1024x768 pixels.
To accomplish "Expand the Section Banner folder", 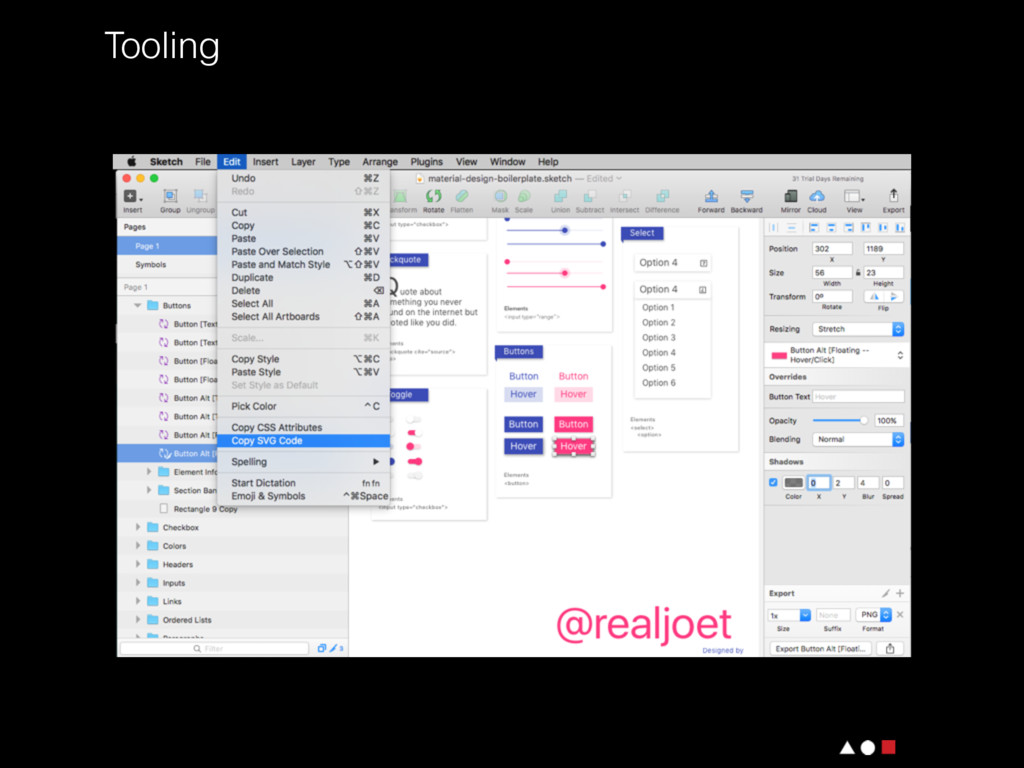I will point(149,490).
